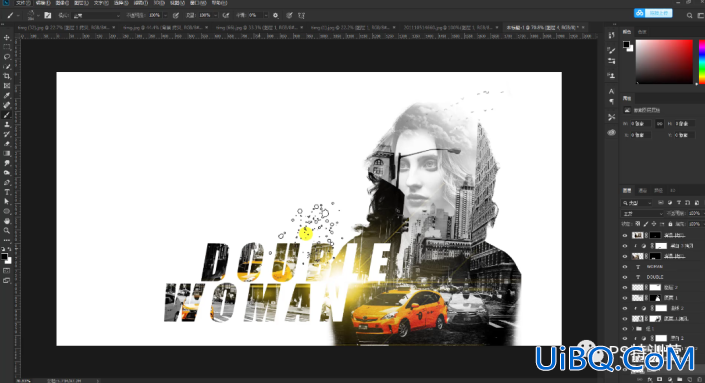This screenshot has height=383, width=705.
Task: Open the layer filter type dropdown
Action: pyautogui.click(x=636, y=203)
